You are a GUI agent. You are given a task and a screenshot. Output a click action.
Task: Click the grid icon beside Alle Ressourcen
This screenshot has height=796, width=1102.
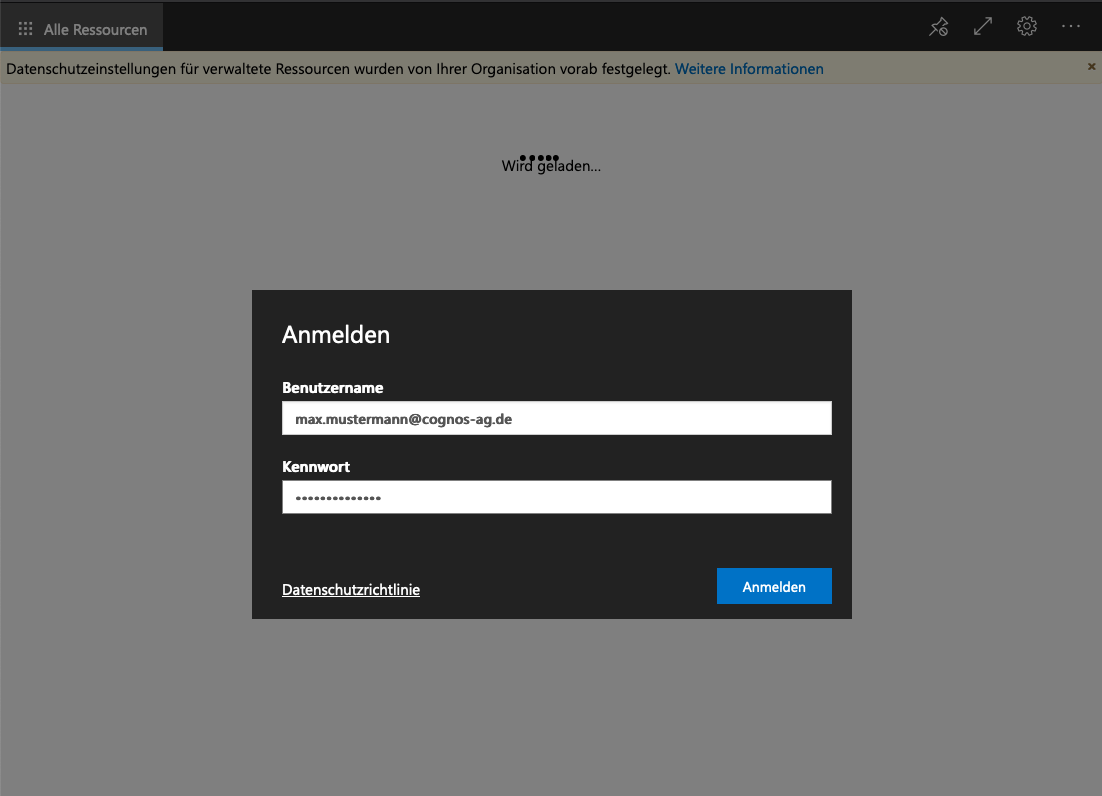(26, 29)
